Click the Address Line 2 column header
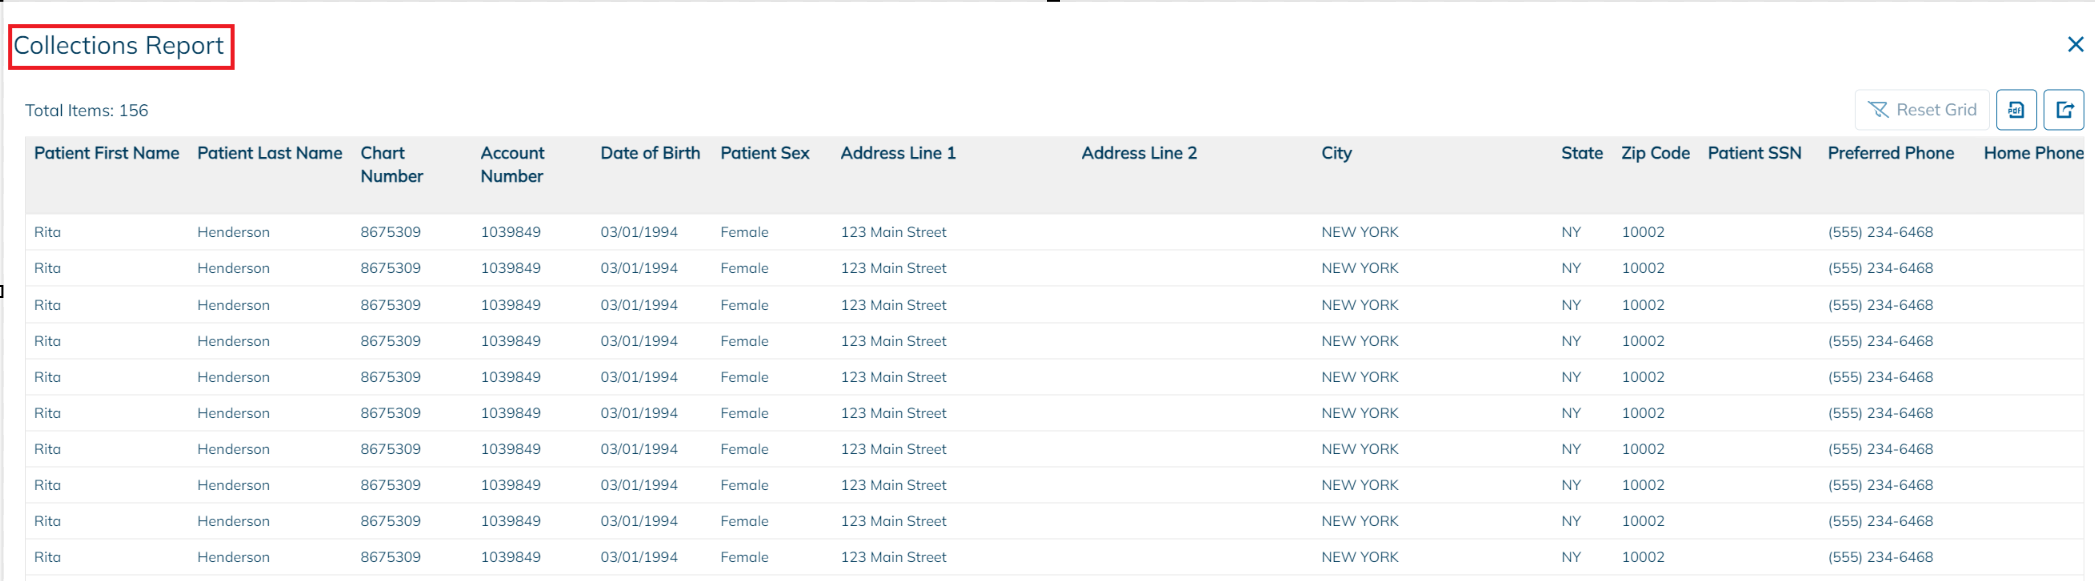Screen dimensions: 2096x582 pos(1139,153)
